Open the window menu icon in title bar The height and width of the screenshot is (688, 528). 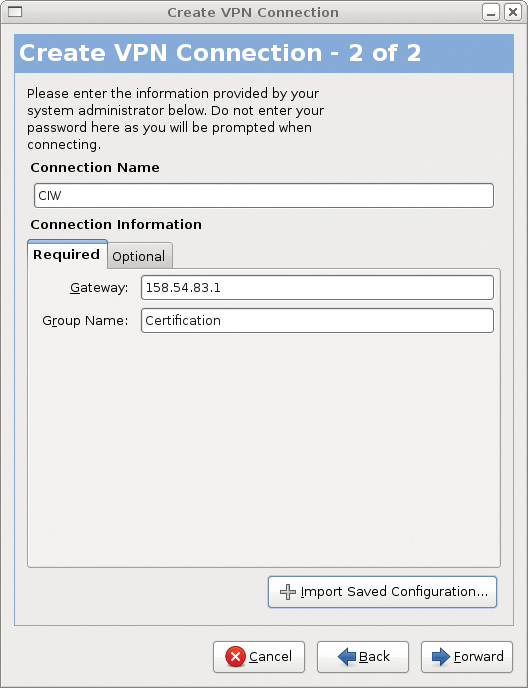(x=15, y=12)
